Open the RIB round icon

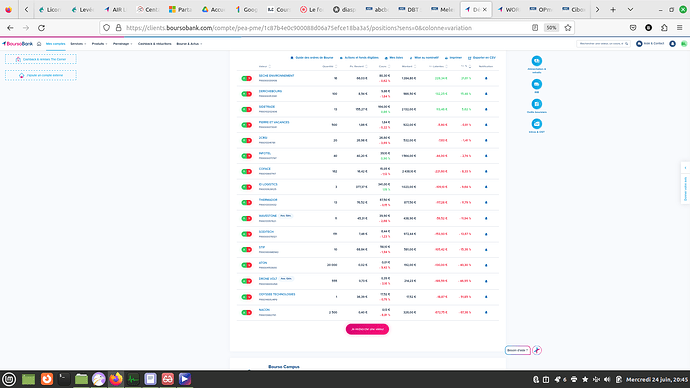[x=536, y=84]
